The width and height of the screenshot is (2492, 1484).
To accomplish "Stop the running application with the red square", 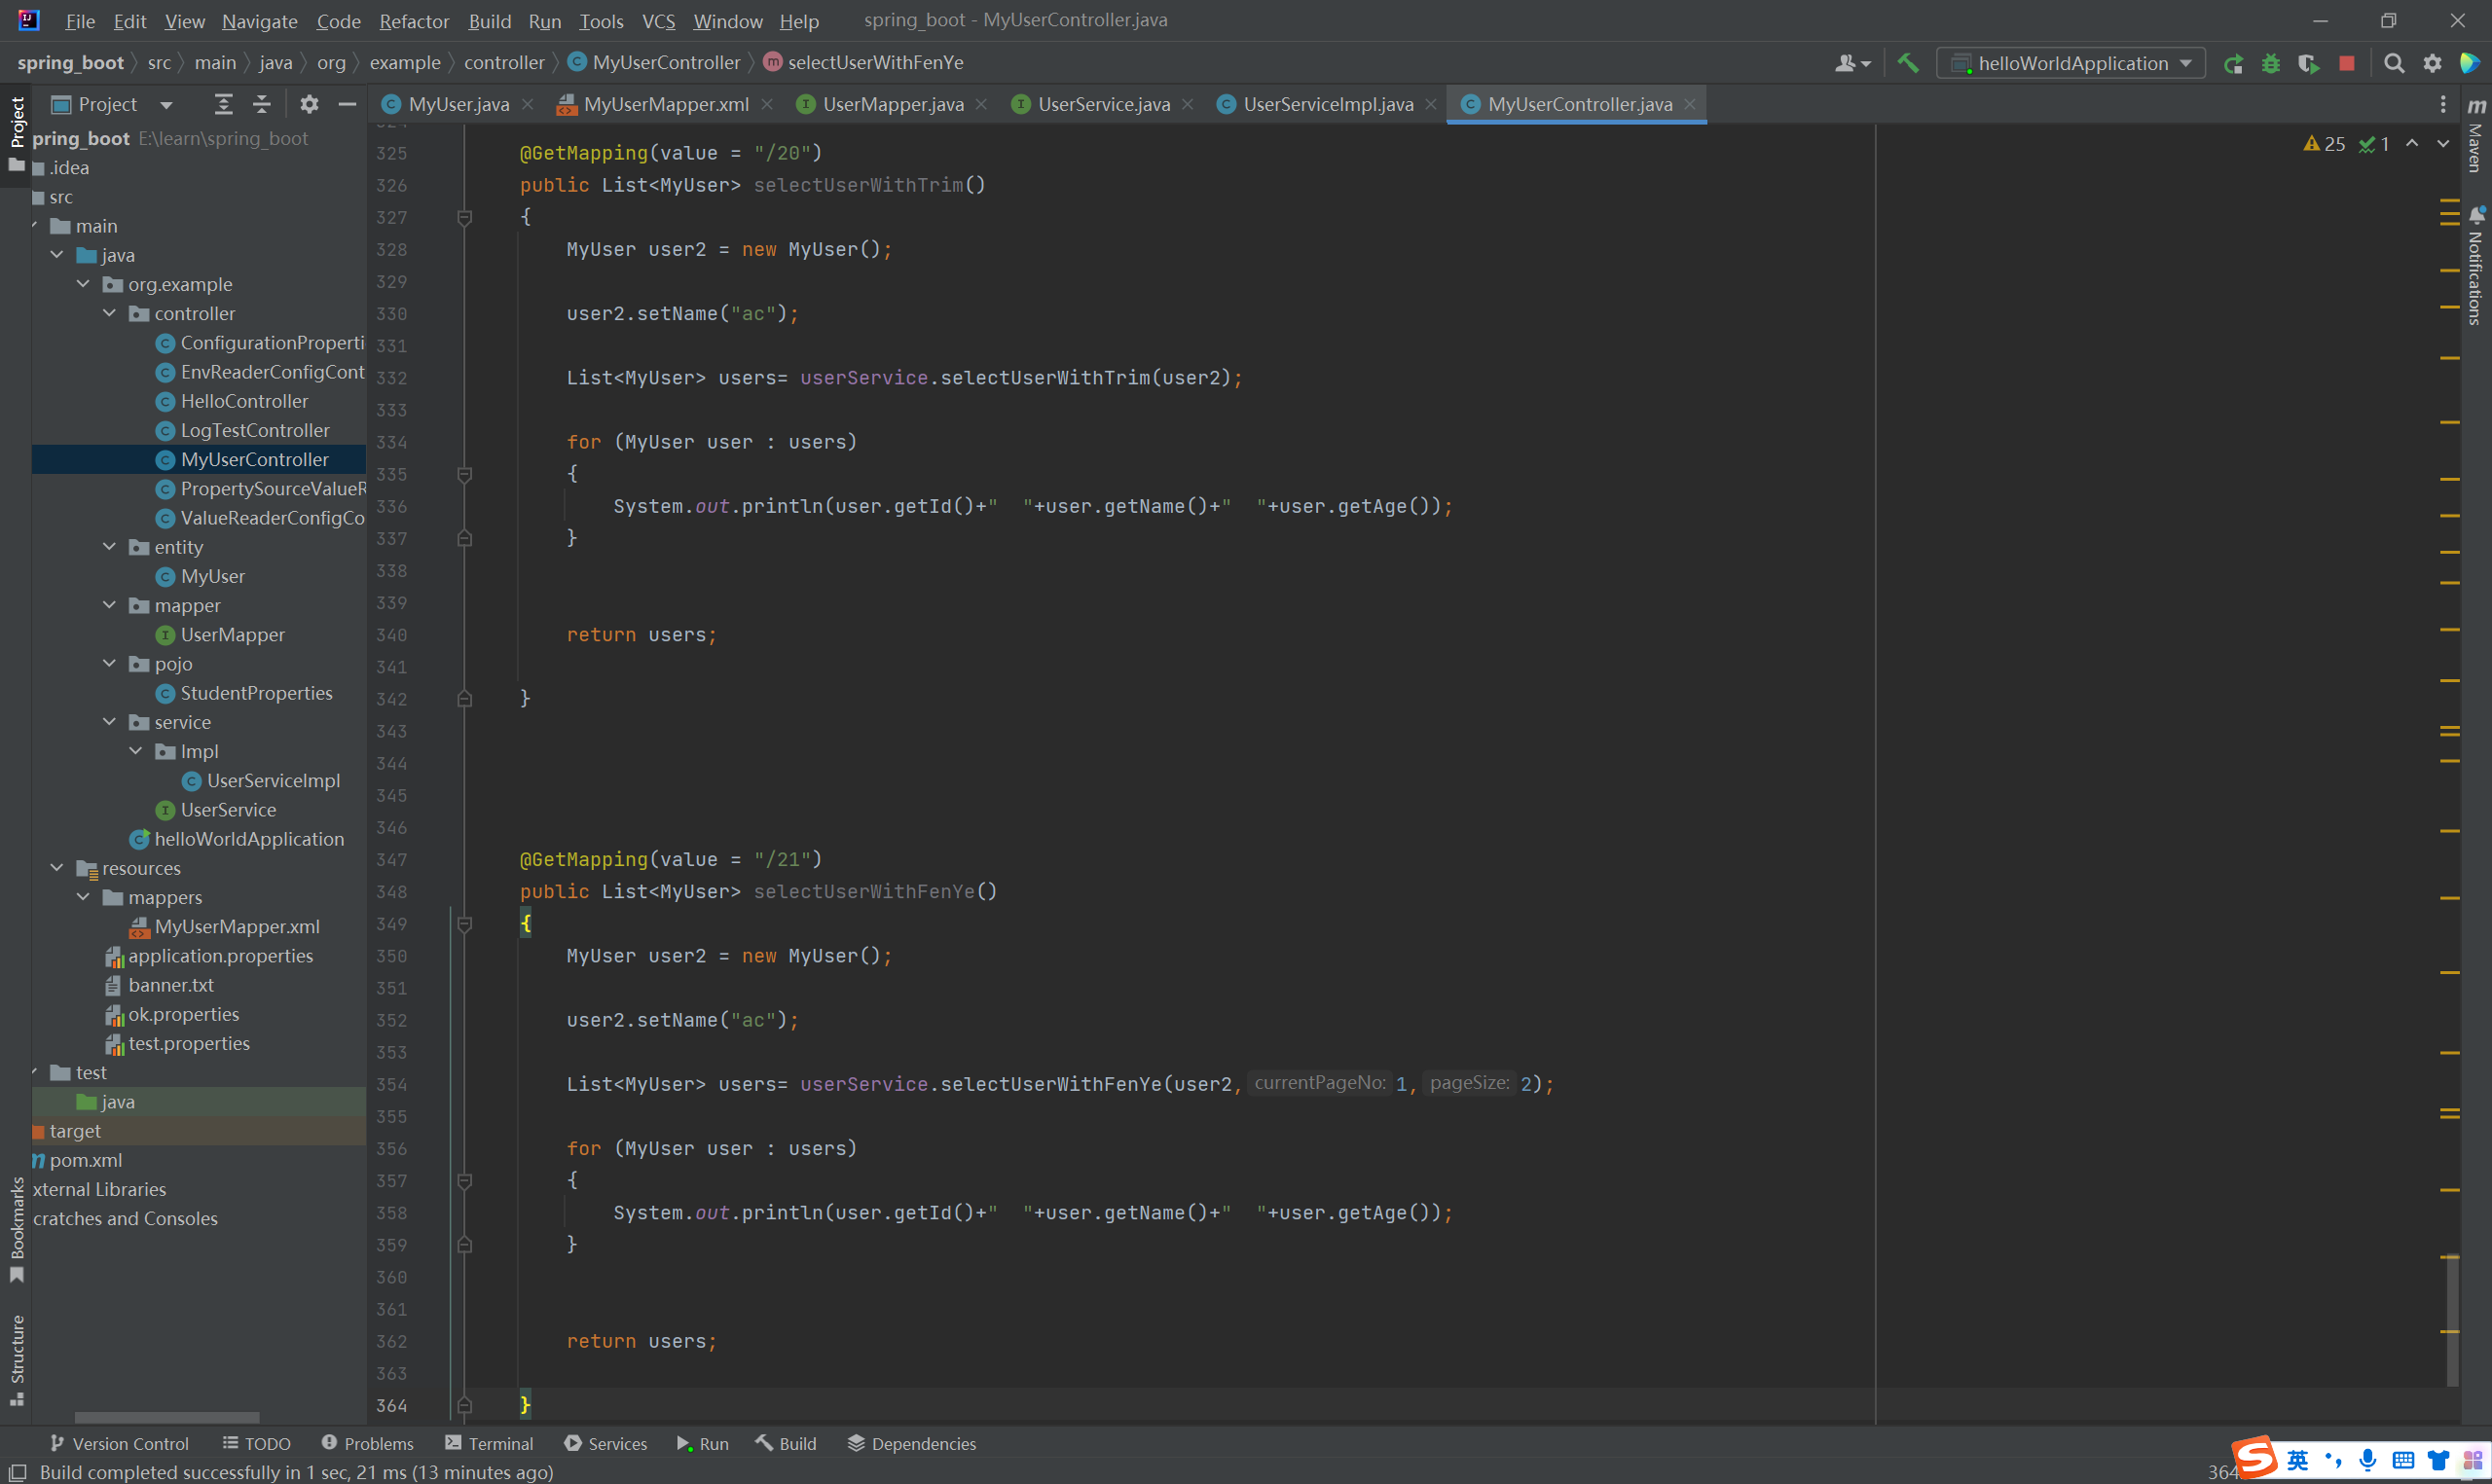I will click(x=2347, y=63).
